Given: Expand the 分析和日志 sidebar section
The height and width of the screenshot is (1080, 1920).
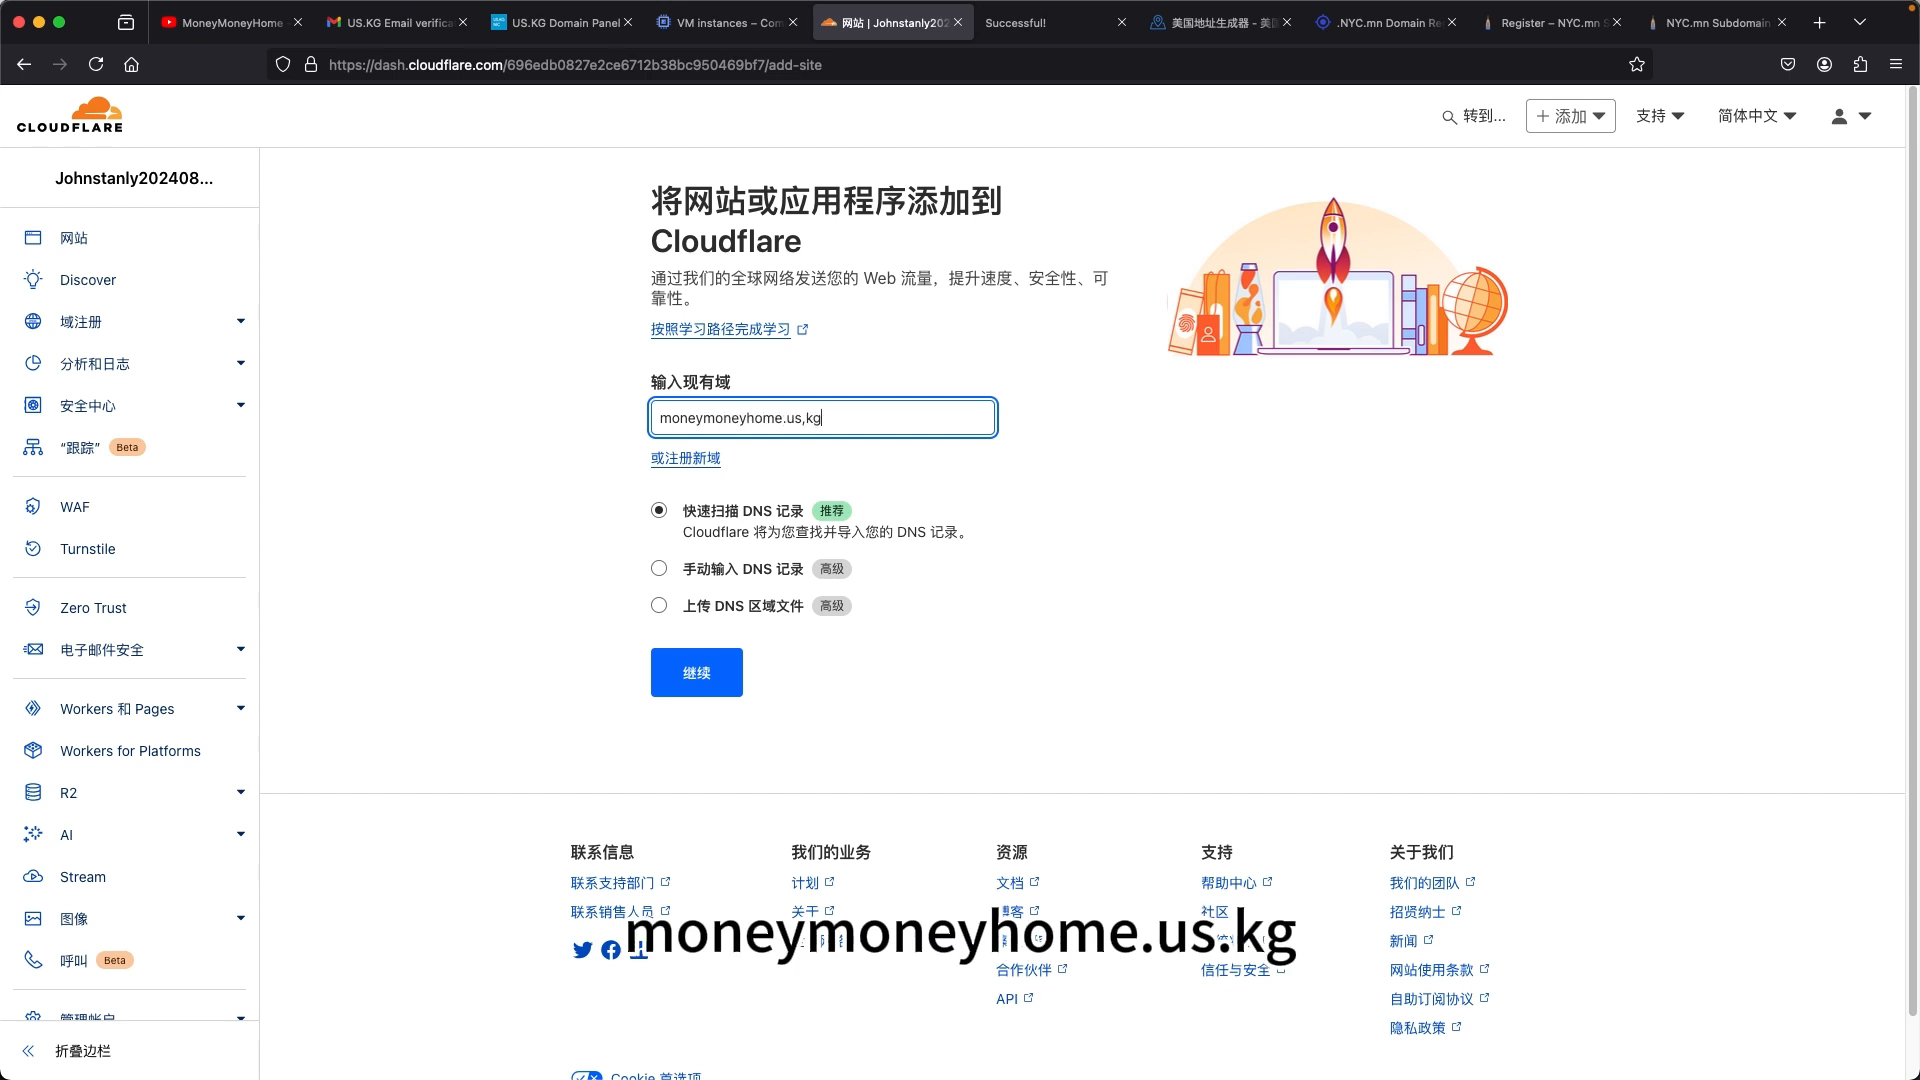Looking at the screenshot, I should (241, 363).
